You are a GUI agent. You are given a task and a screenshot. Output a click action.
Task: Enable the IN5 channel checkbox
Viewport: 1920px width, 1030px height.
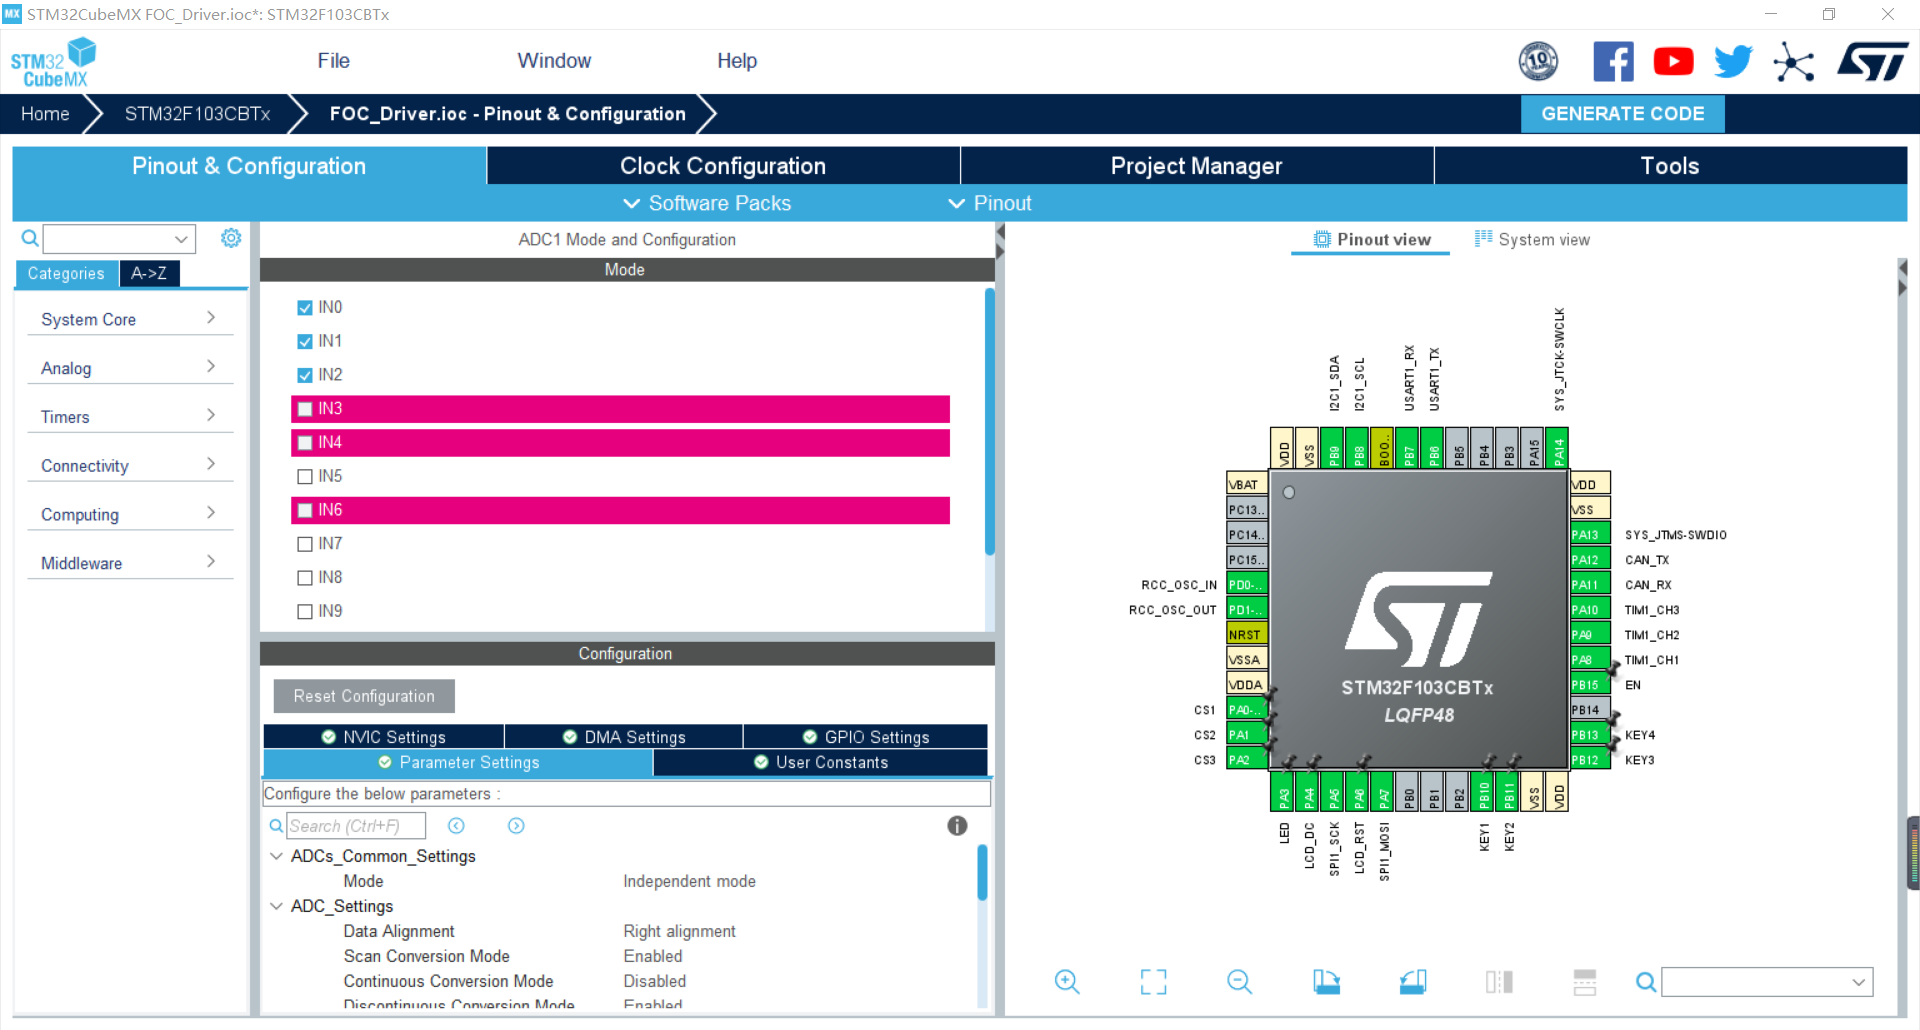point(305,477)
